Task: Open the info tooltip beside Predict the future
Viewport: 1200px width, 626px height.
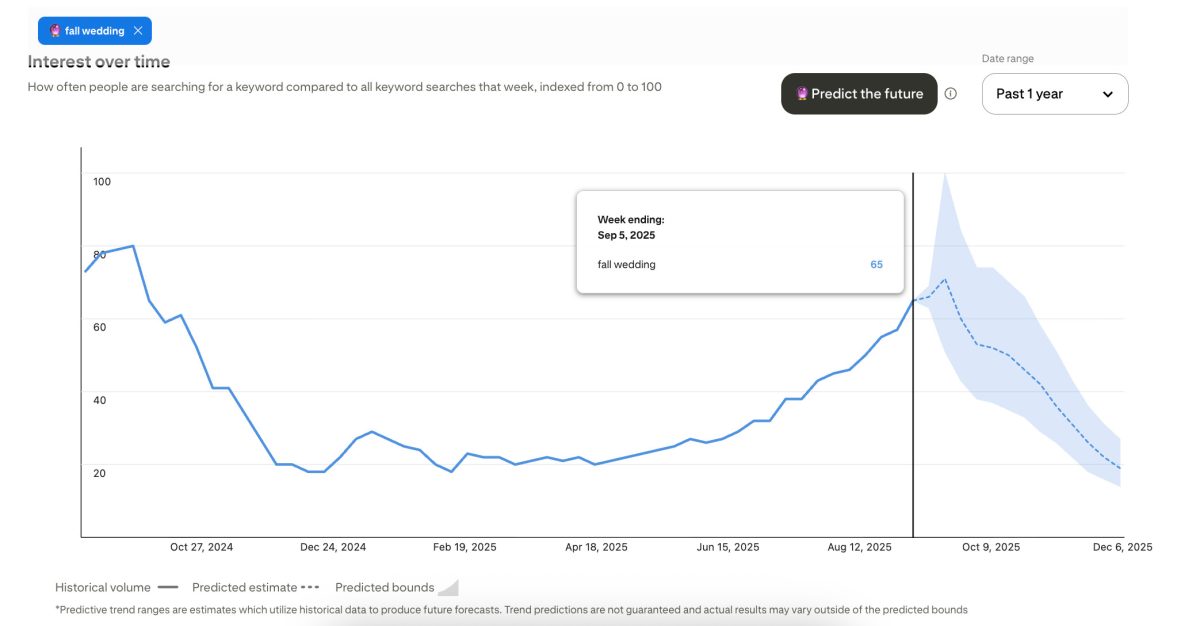Action: tap(951, 93)
